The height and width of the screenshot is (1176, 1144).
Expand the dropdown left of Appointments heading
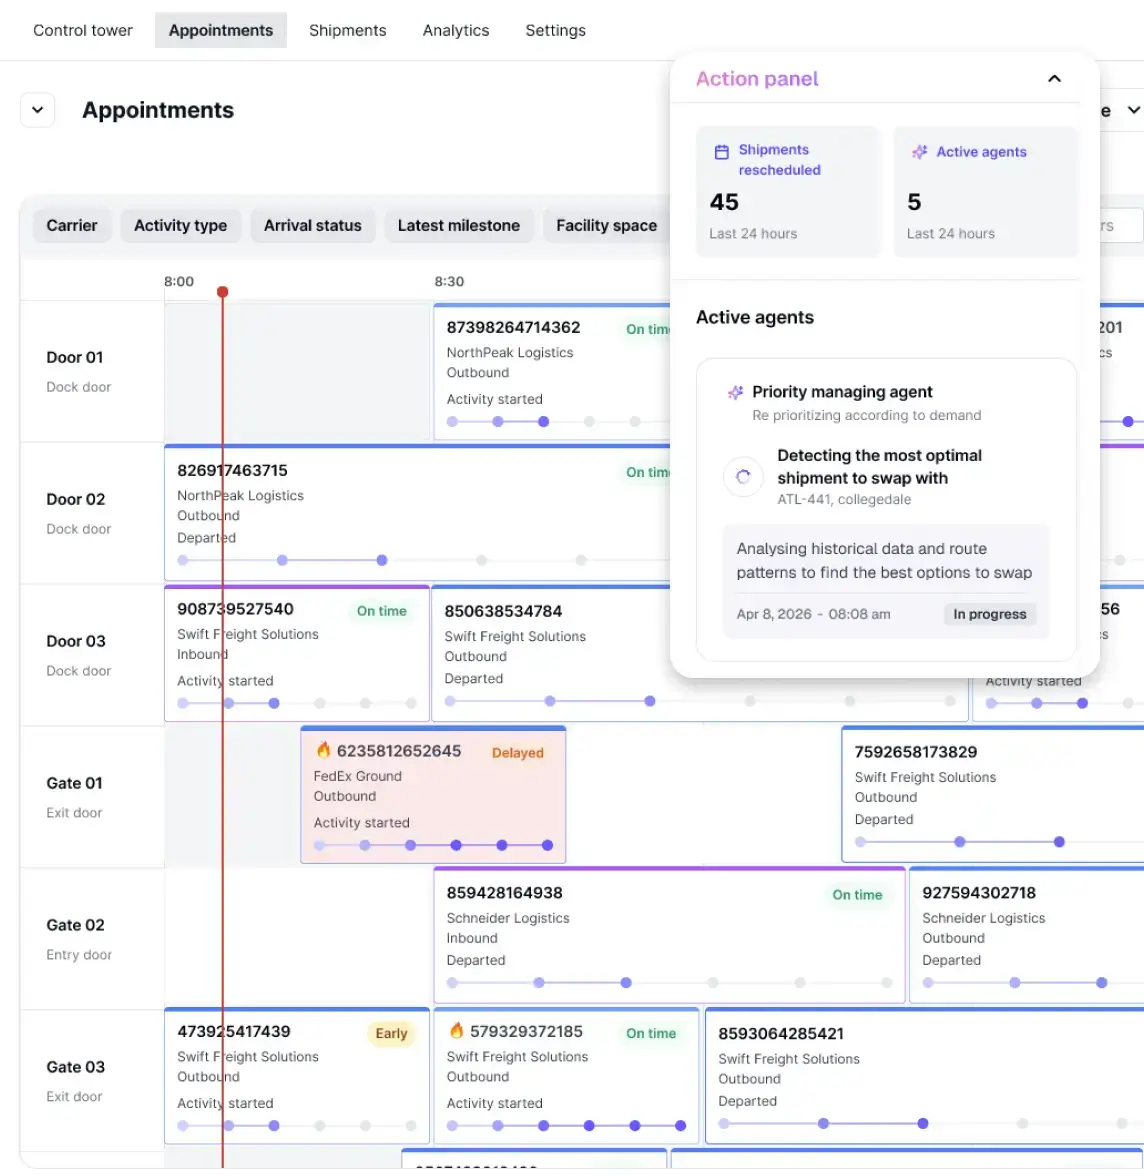38,110
